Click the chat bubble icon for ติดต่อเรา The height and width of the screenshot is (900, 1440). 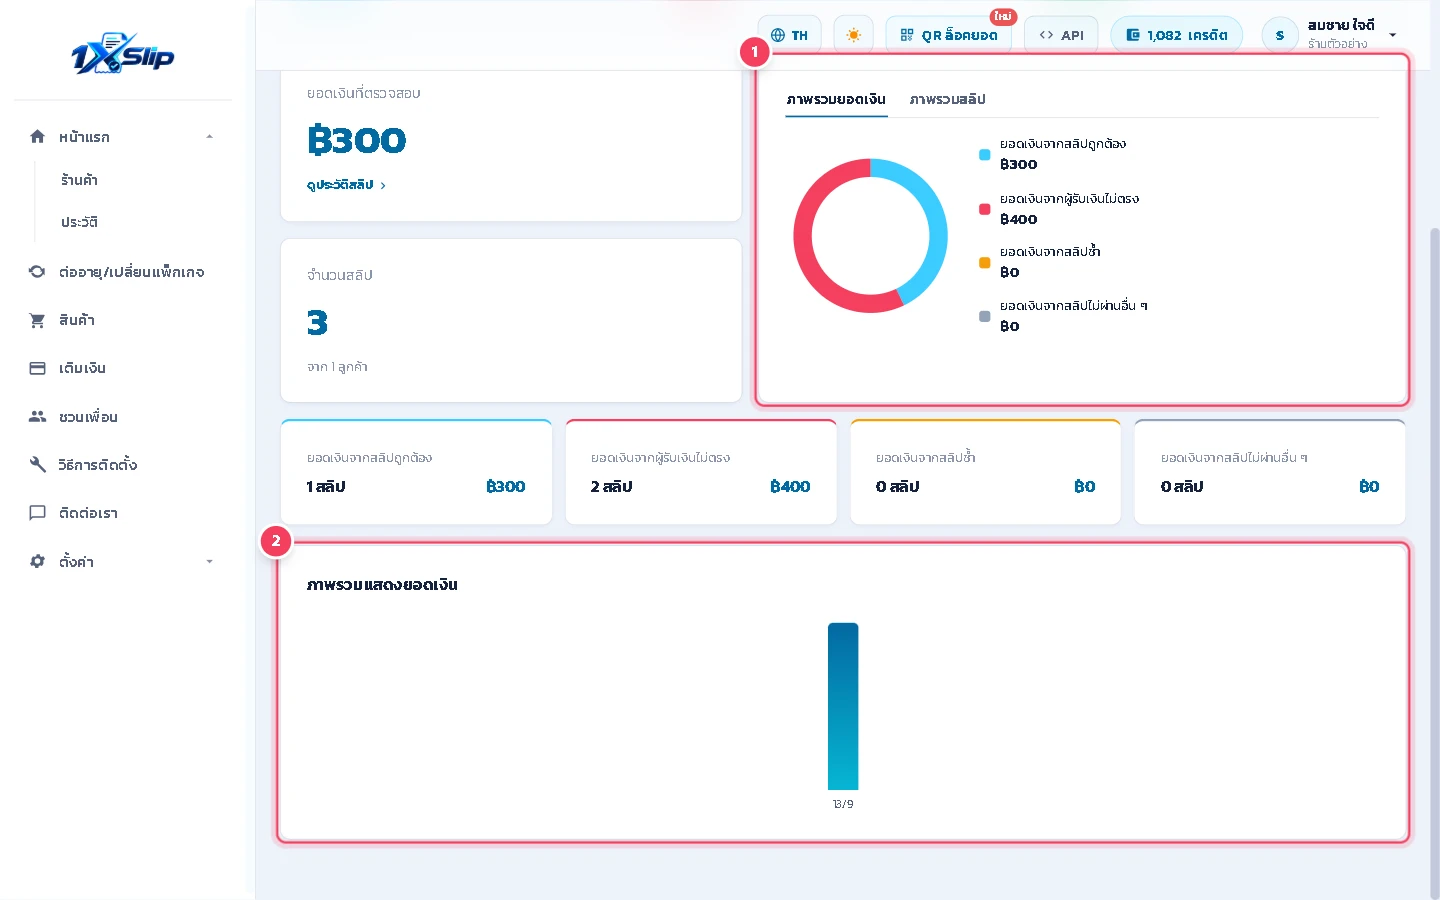point(37,513)
